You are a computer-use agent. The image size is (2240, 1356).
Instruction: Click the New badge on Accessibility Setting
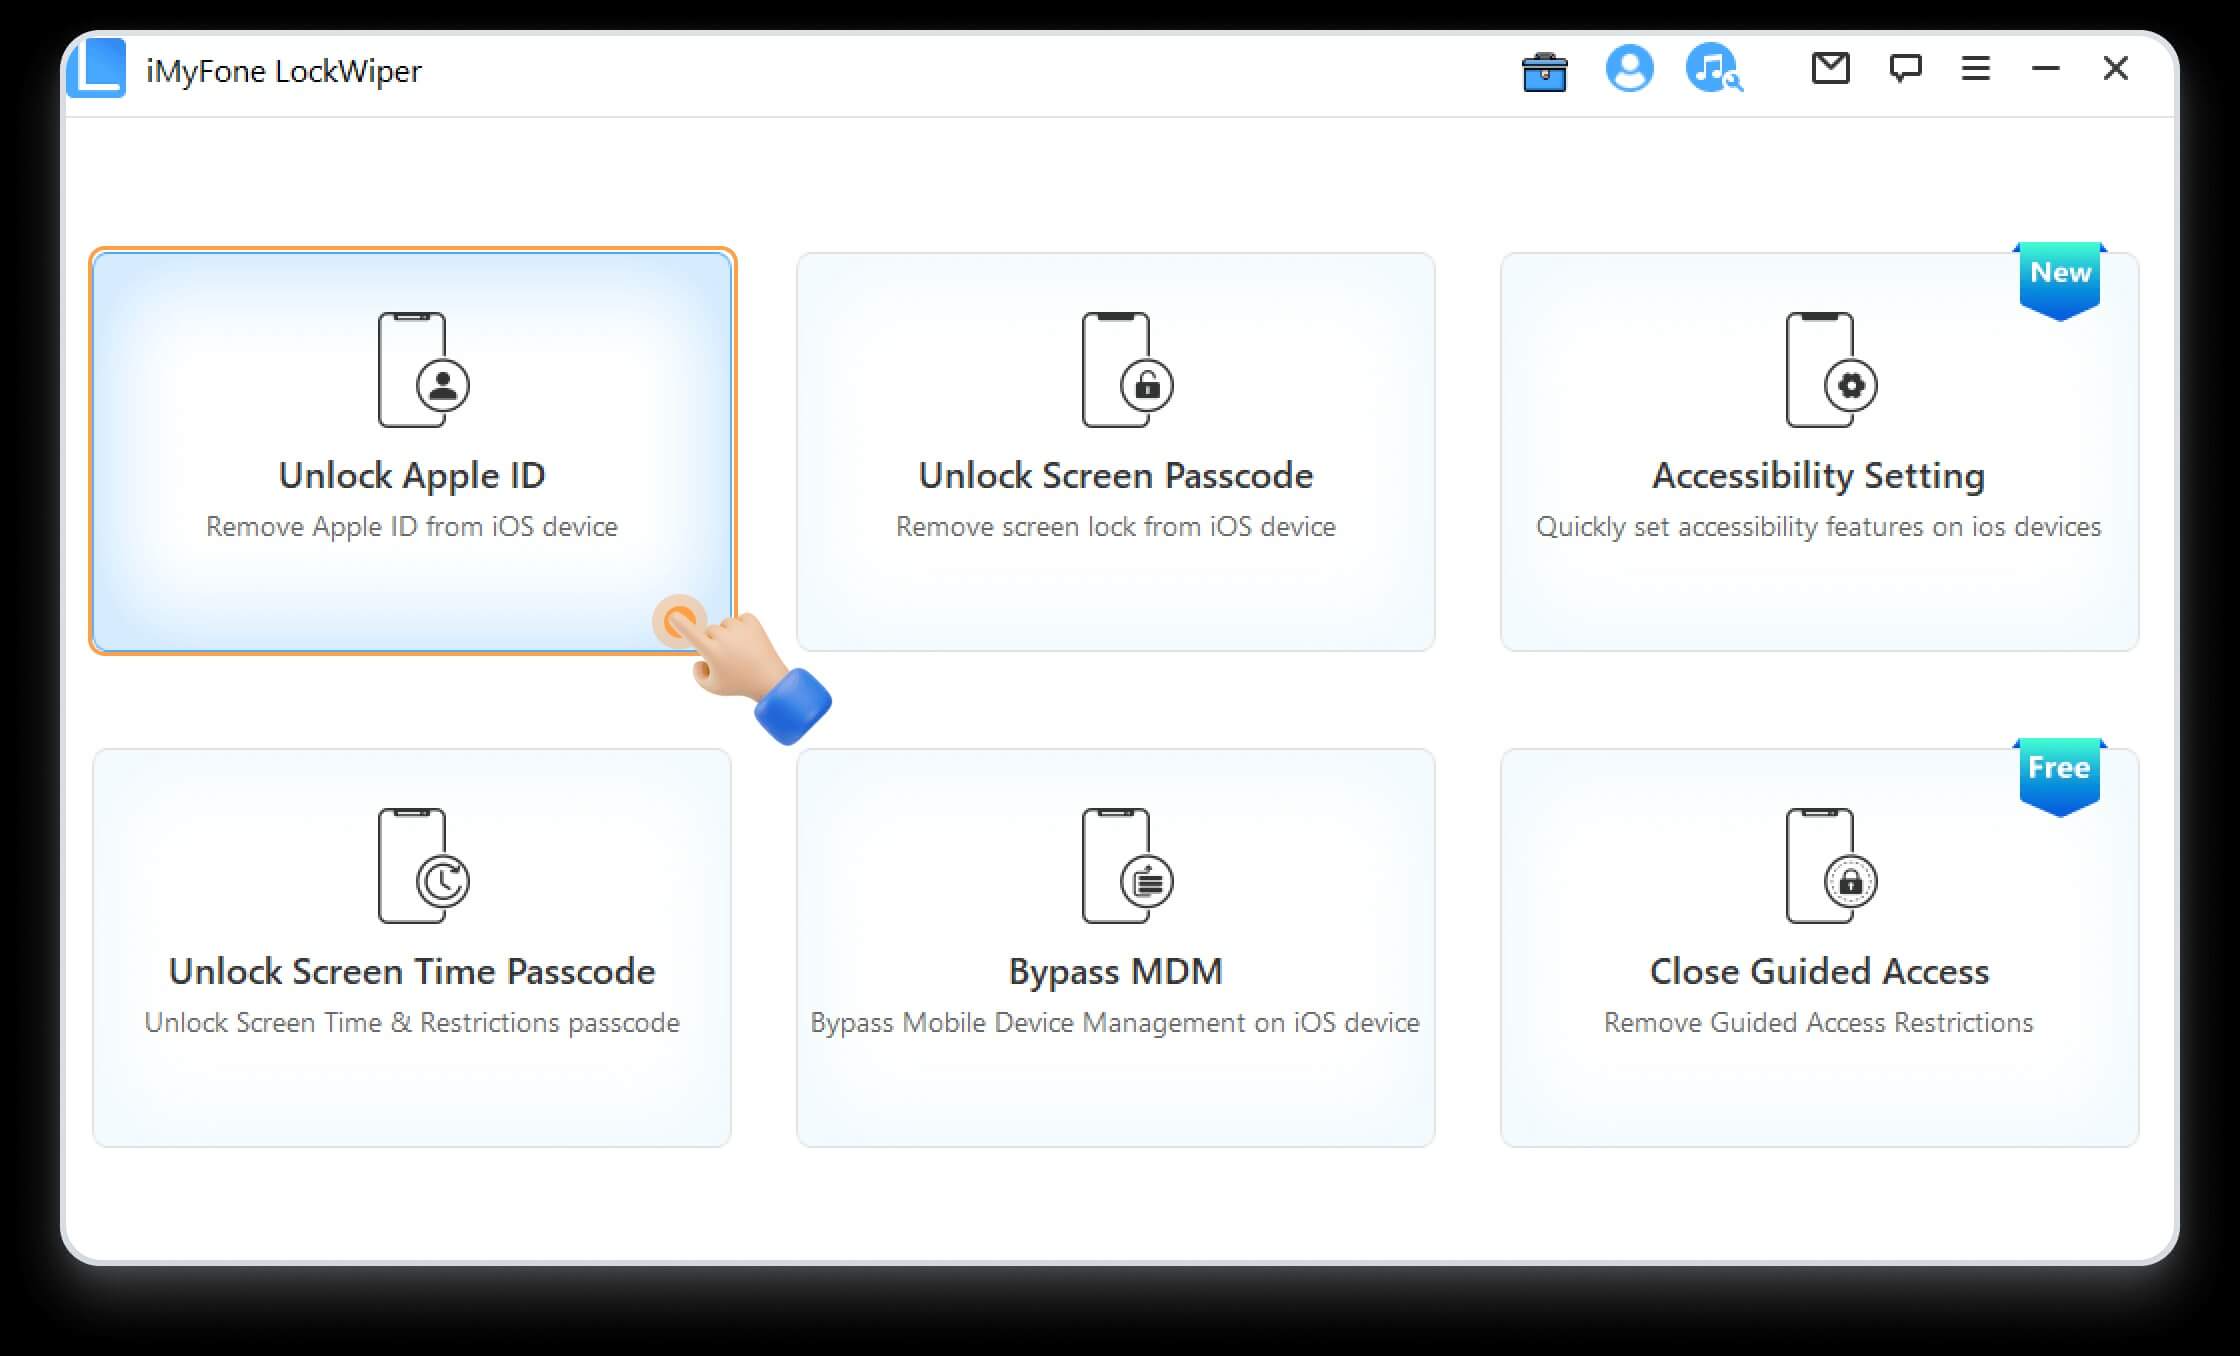[x=2060, y=280]
